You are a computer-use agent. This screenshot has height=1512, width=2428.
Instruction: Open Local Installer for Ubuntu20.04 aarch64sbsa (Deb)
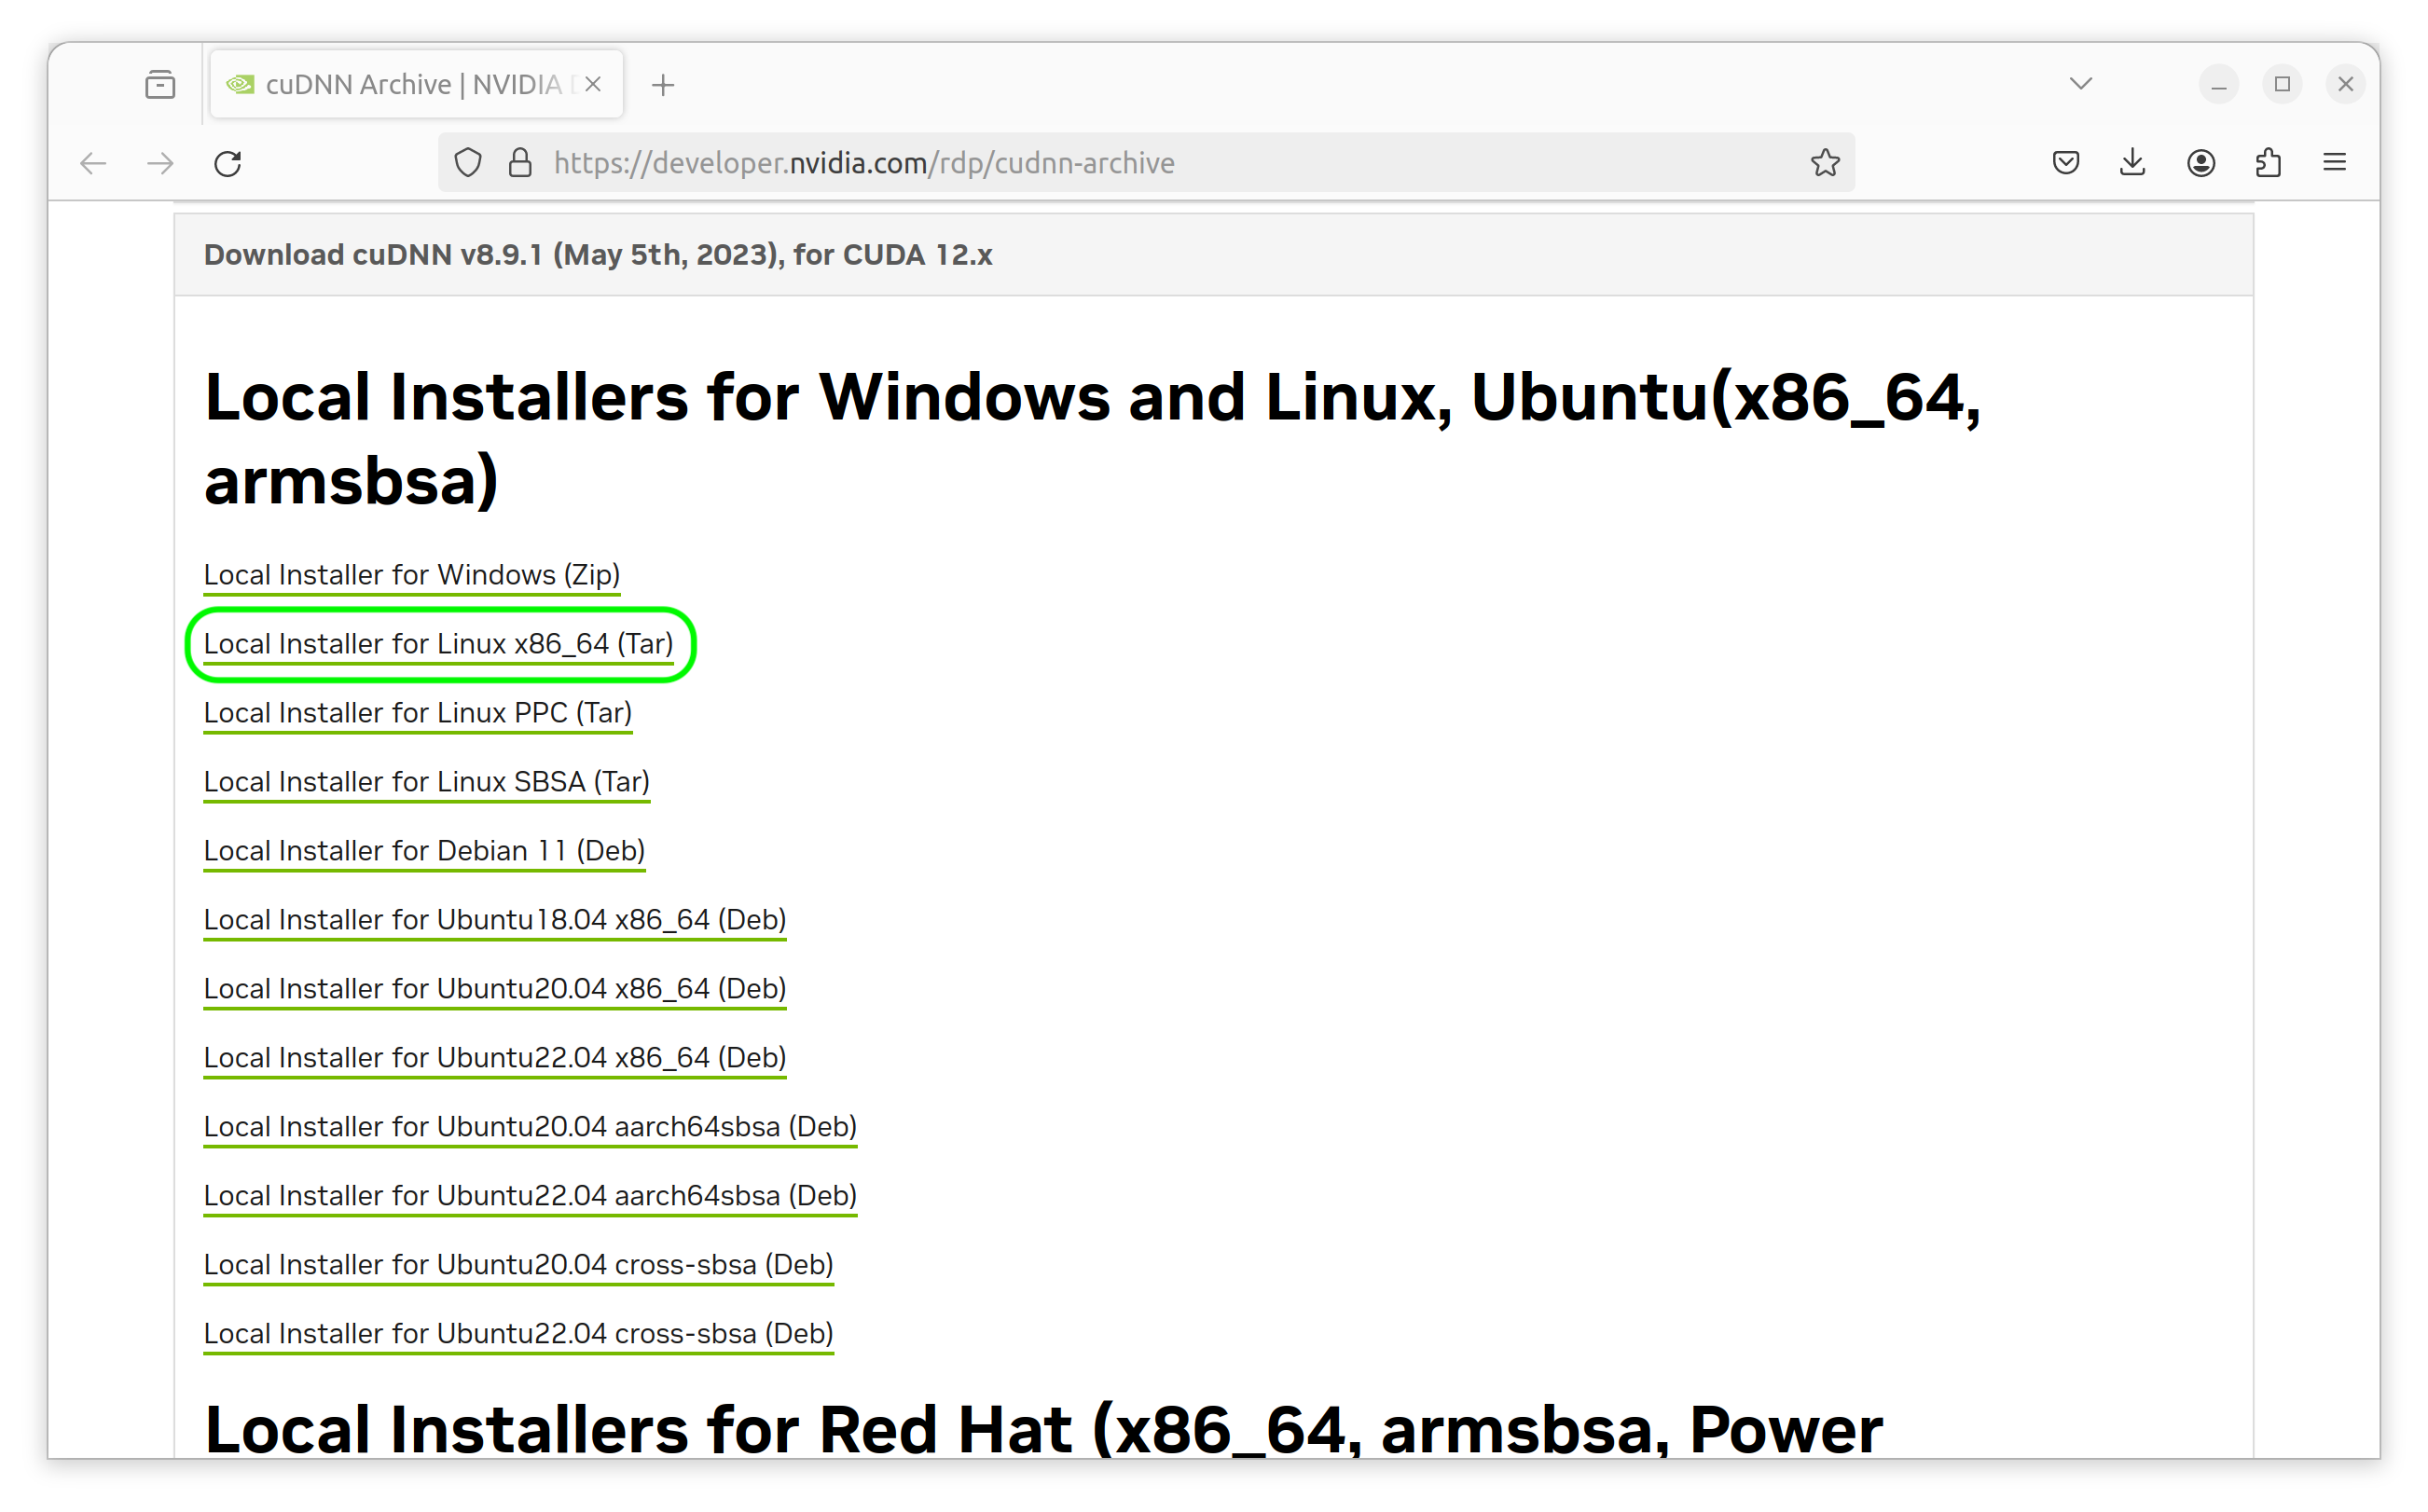click(531, 1127)
